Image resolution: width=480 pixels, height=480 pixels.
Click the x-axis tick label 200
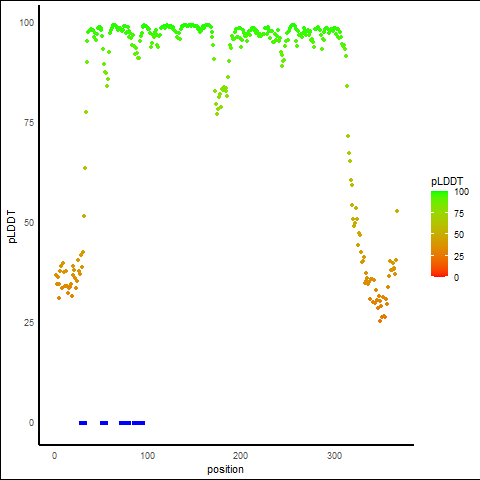(x=240, y=456)
